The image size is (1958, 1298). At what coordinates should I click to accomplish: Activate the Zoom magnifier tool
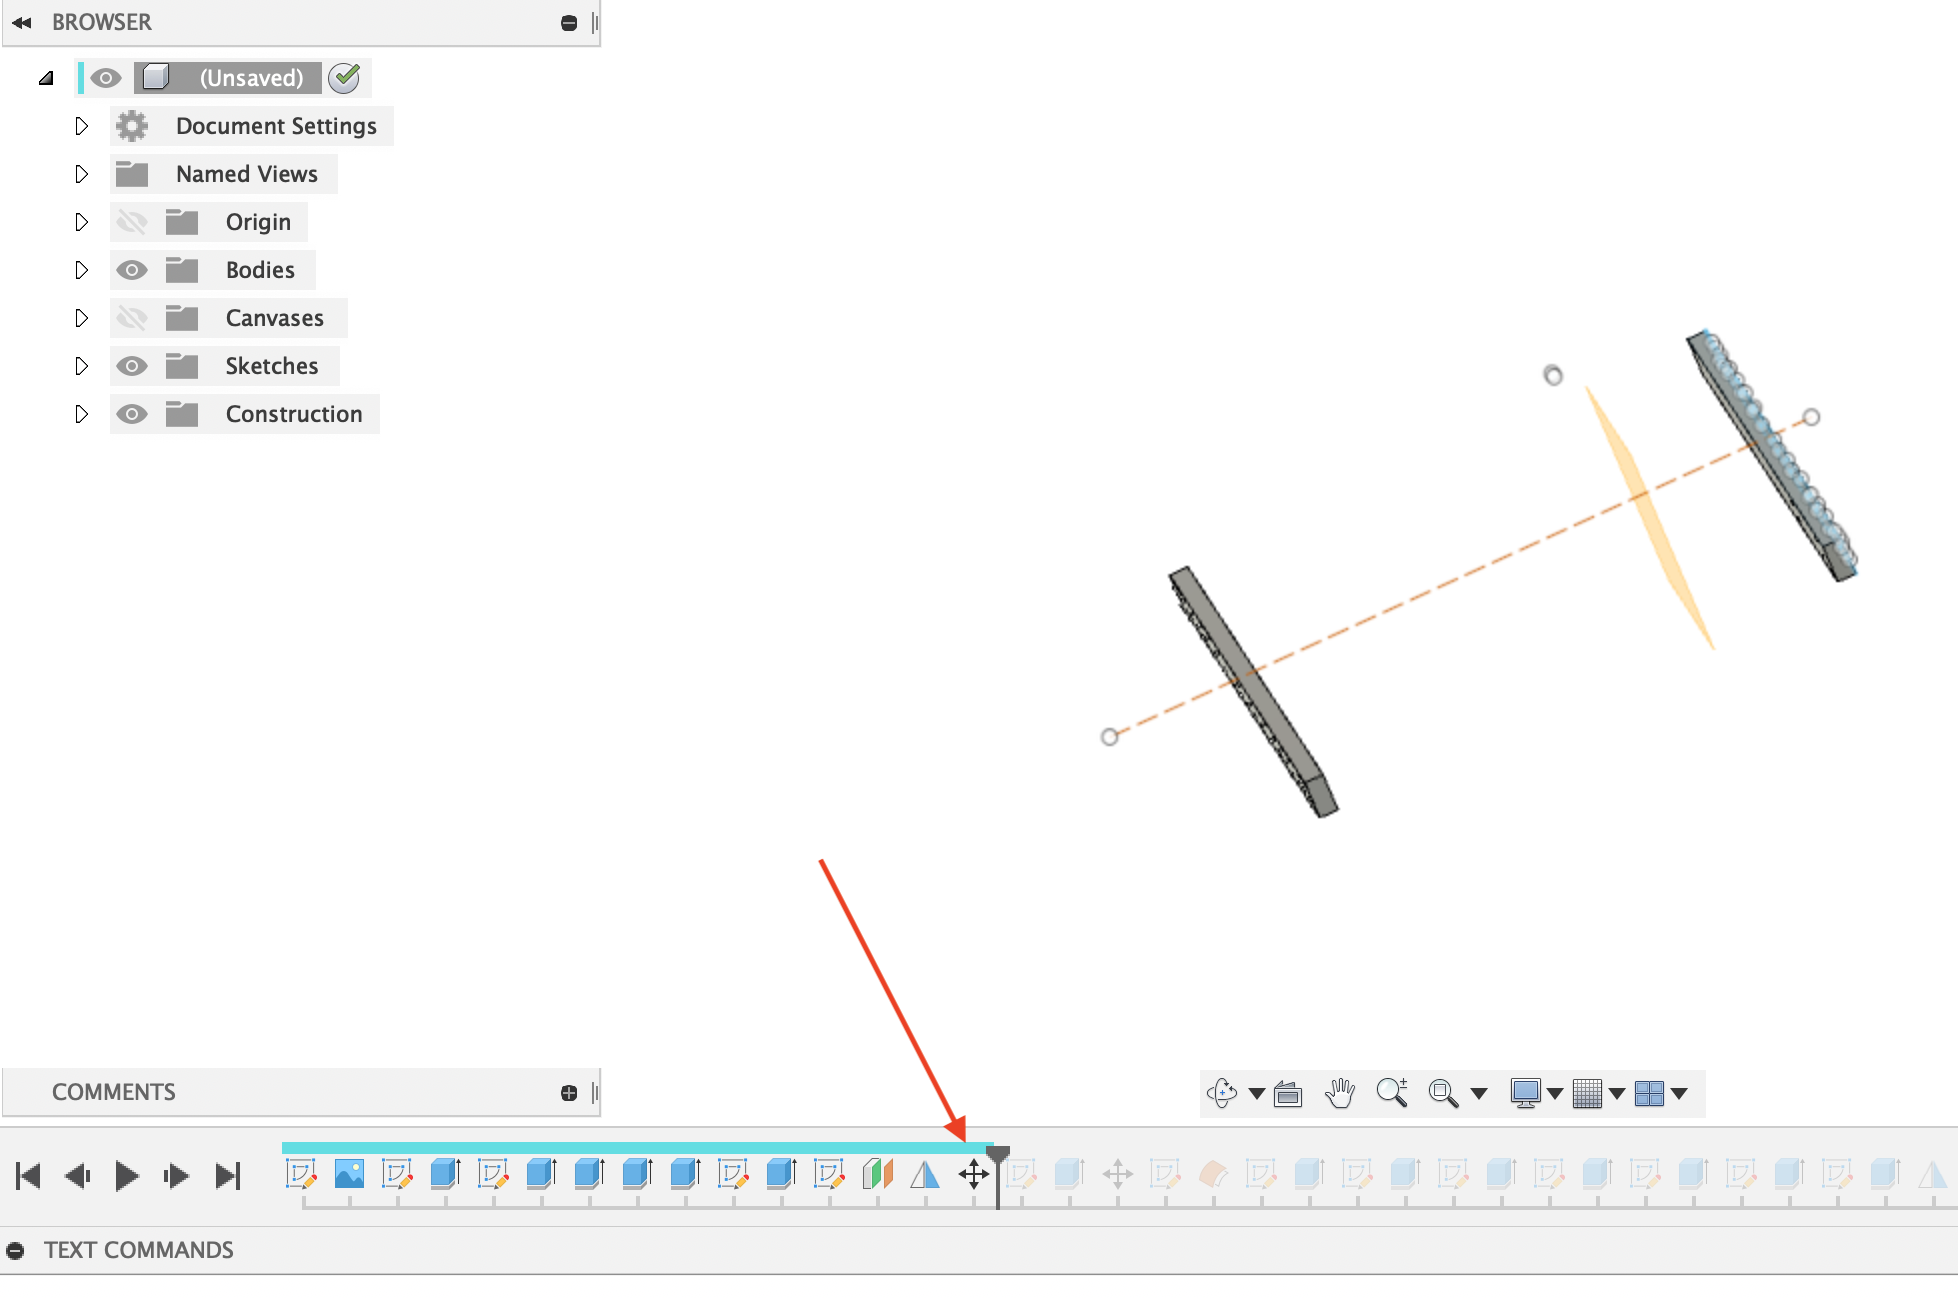click(1392, 1093)
